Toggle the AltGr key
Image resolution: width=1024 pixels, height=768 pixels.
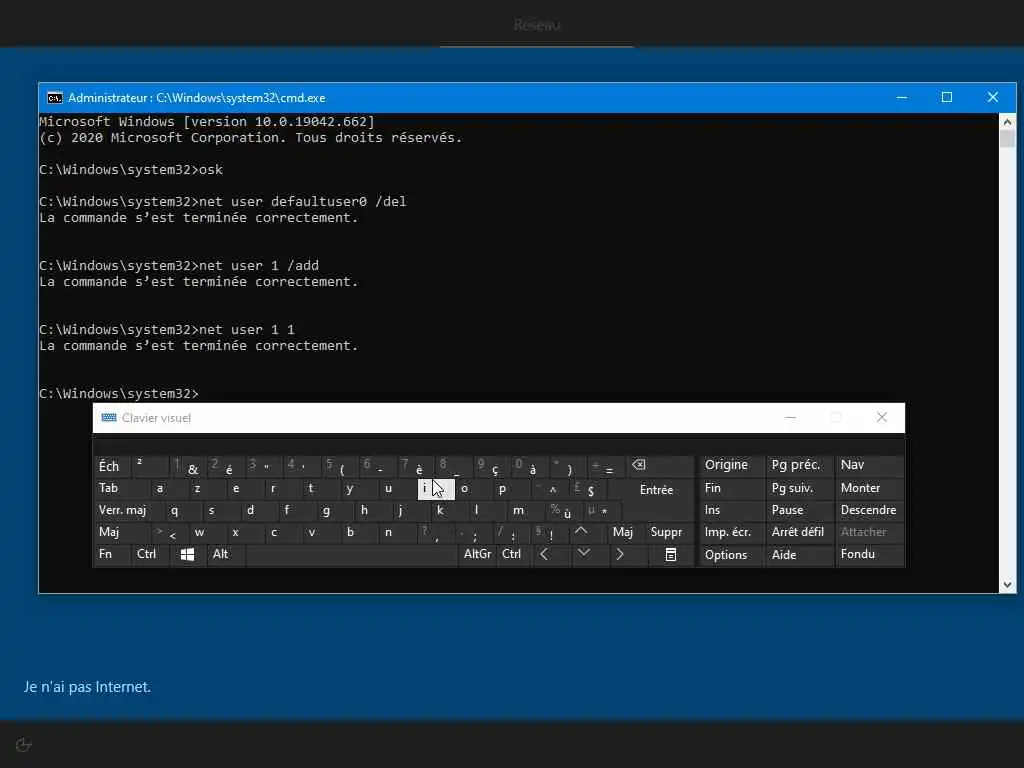pos(477,554)
